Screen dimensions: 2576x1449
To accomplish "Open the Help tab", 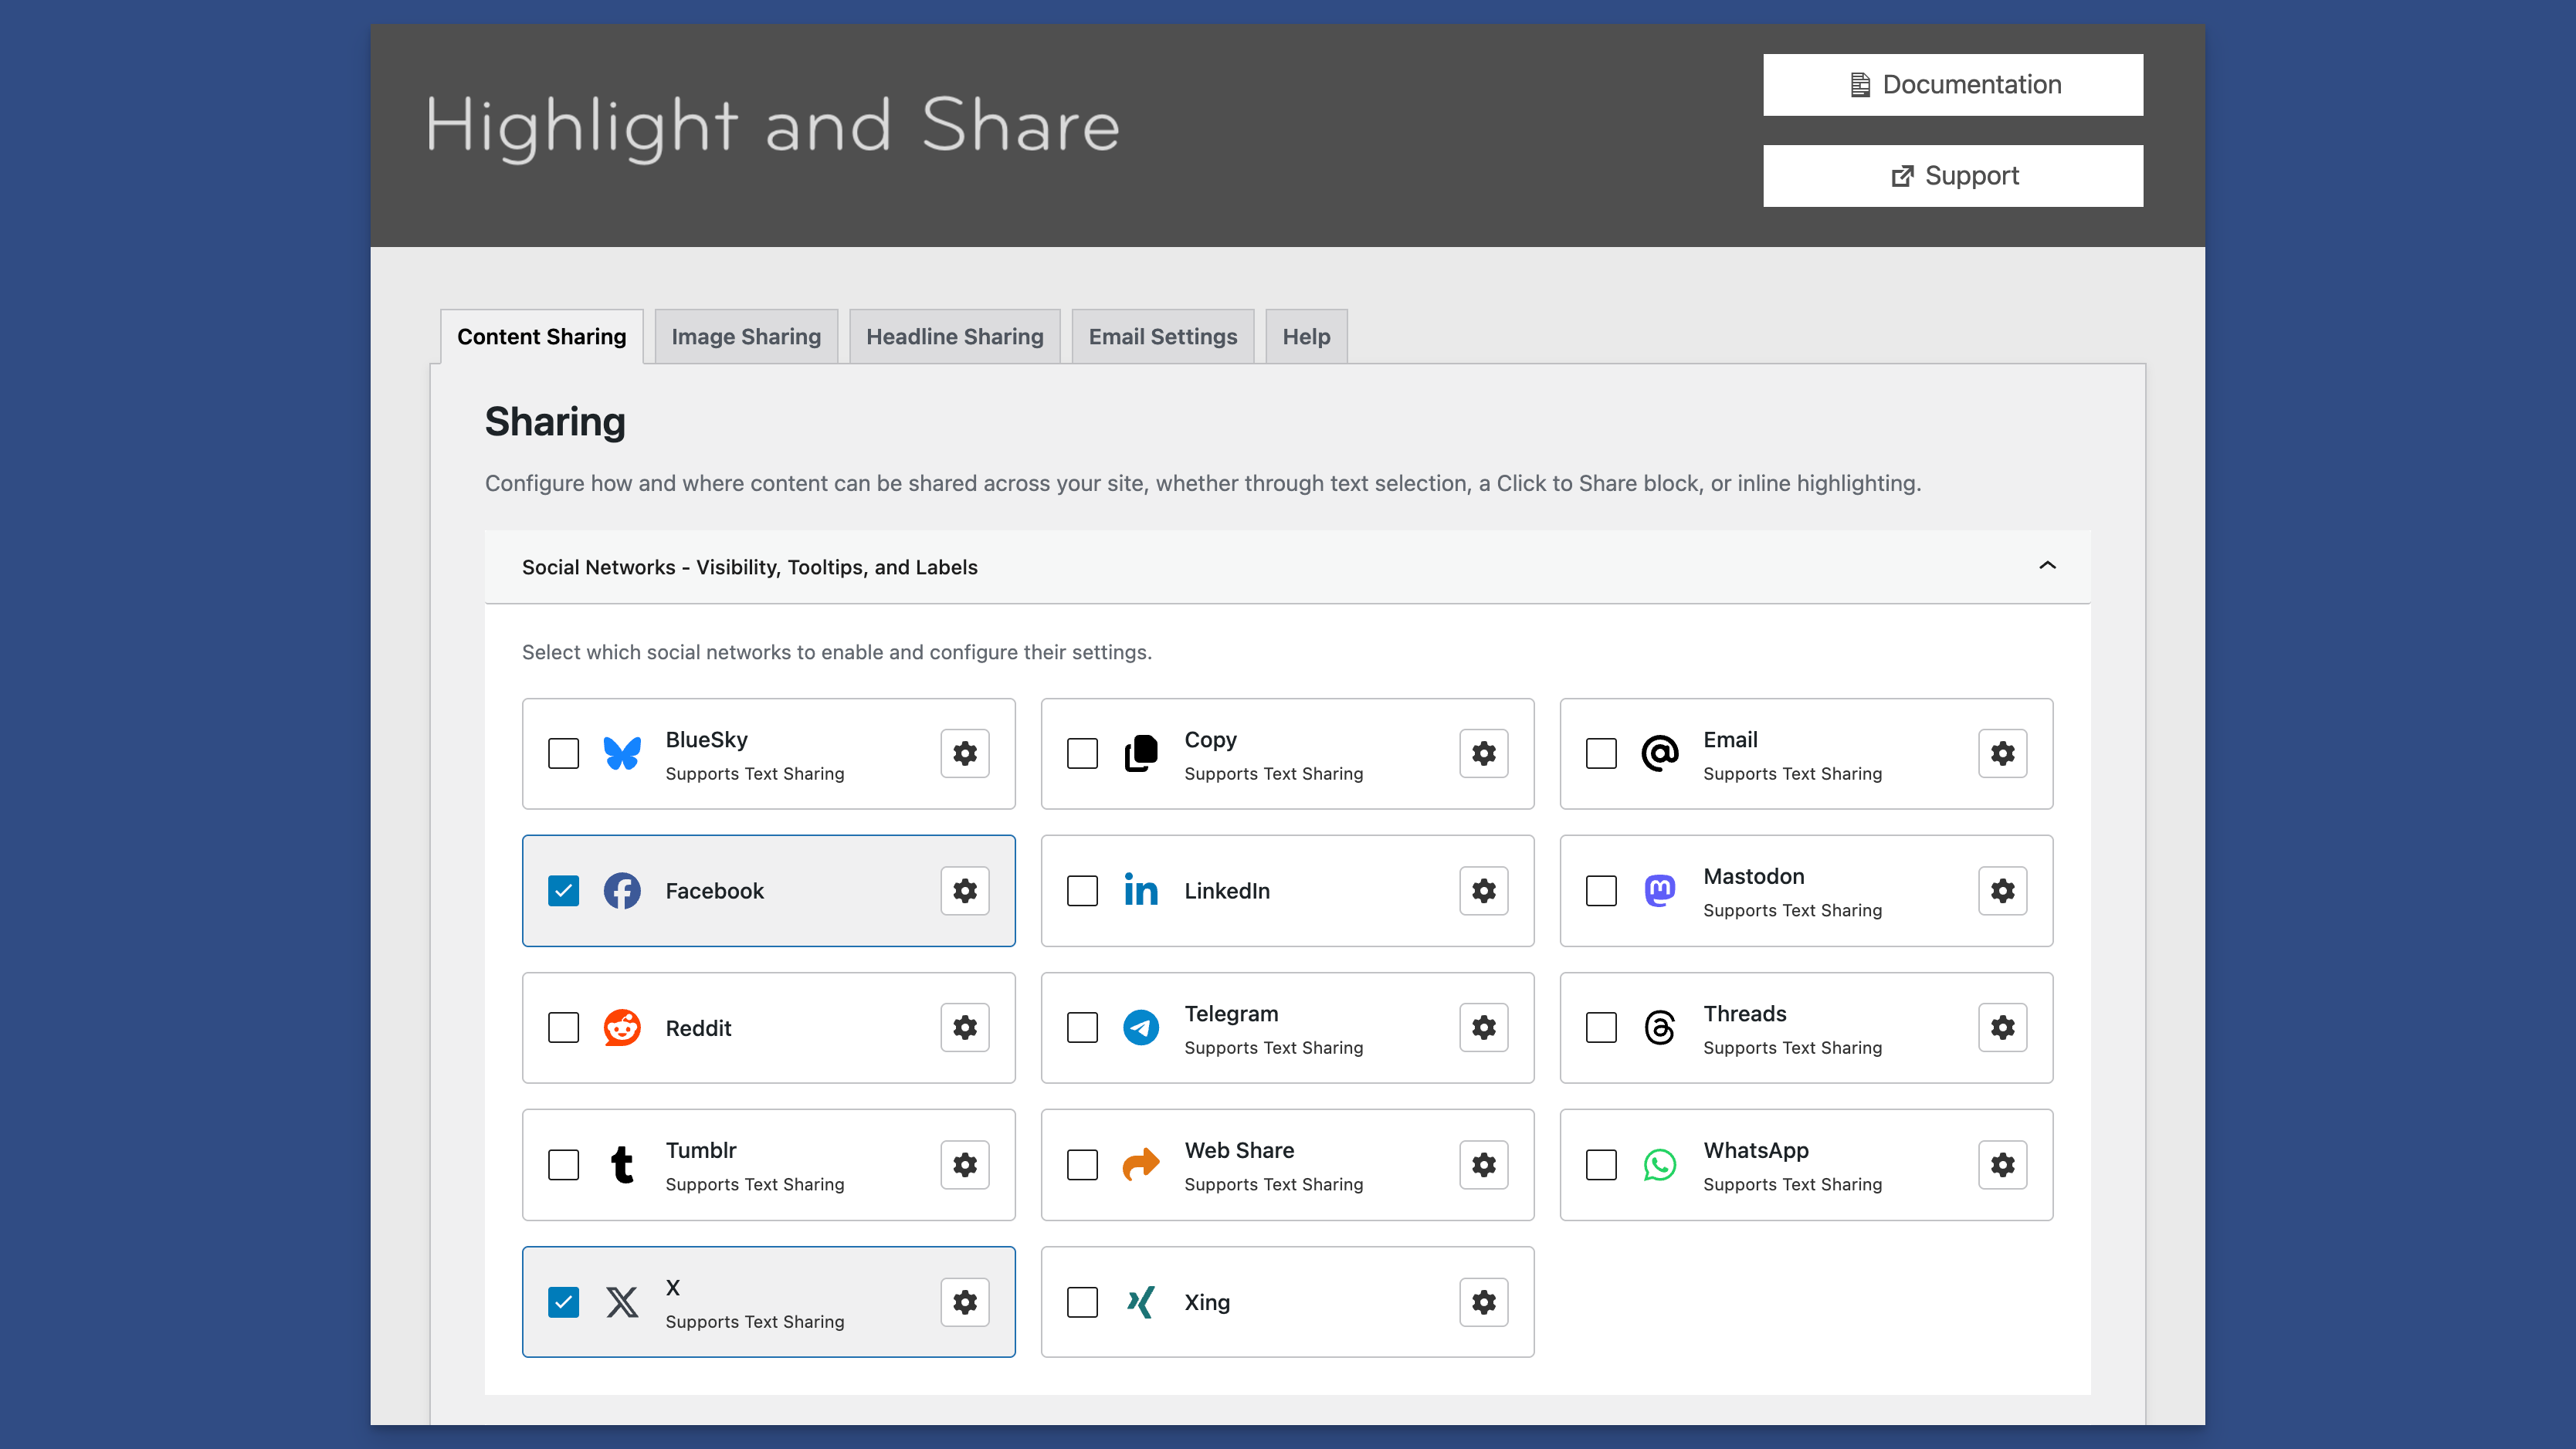I will [x=1306, y=336].
